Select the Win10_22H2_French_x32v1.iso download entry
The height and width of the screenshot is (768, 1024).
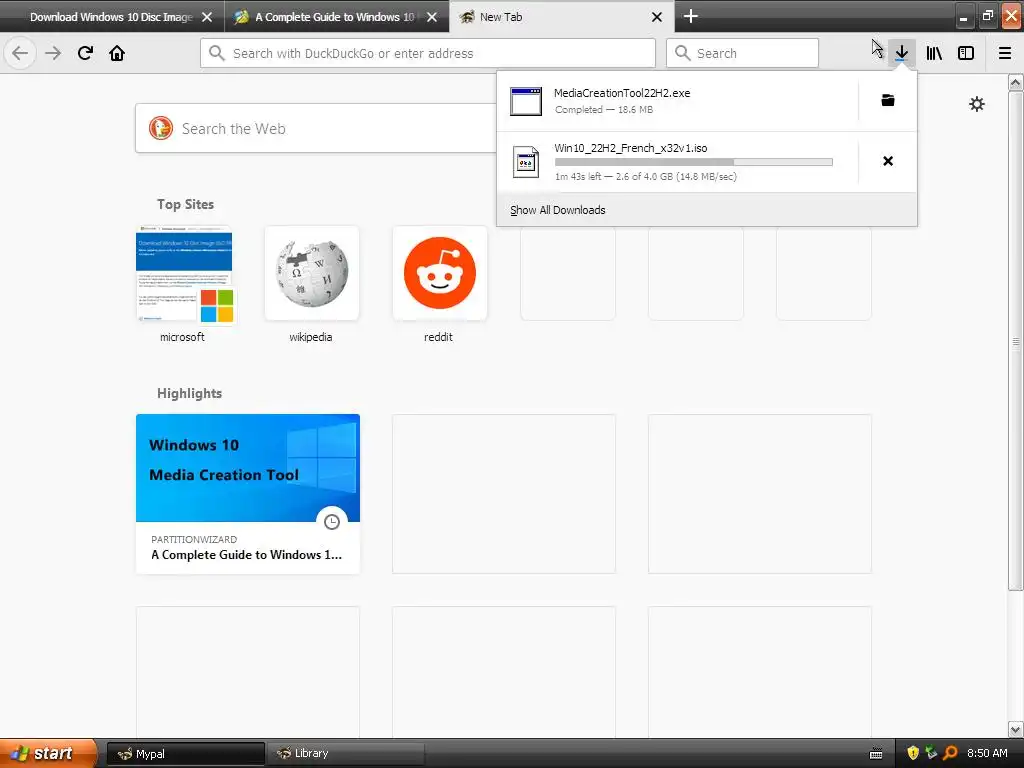677,162
